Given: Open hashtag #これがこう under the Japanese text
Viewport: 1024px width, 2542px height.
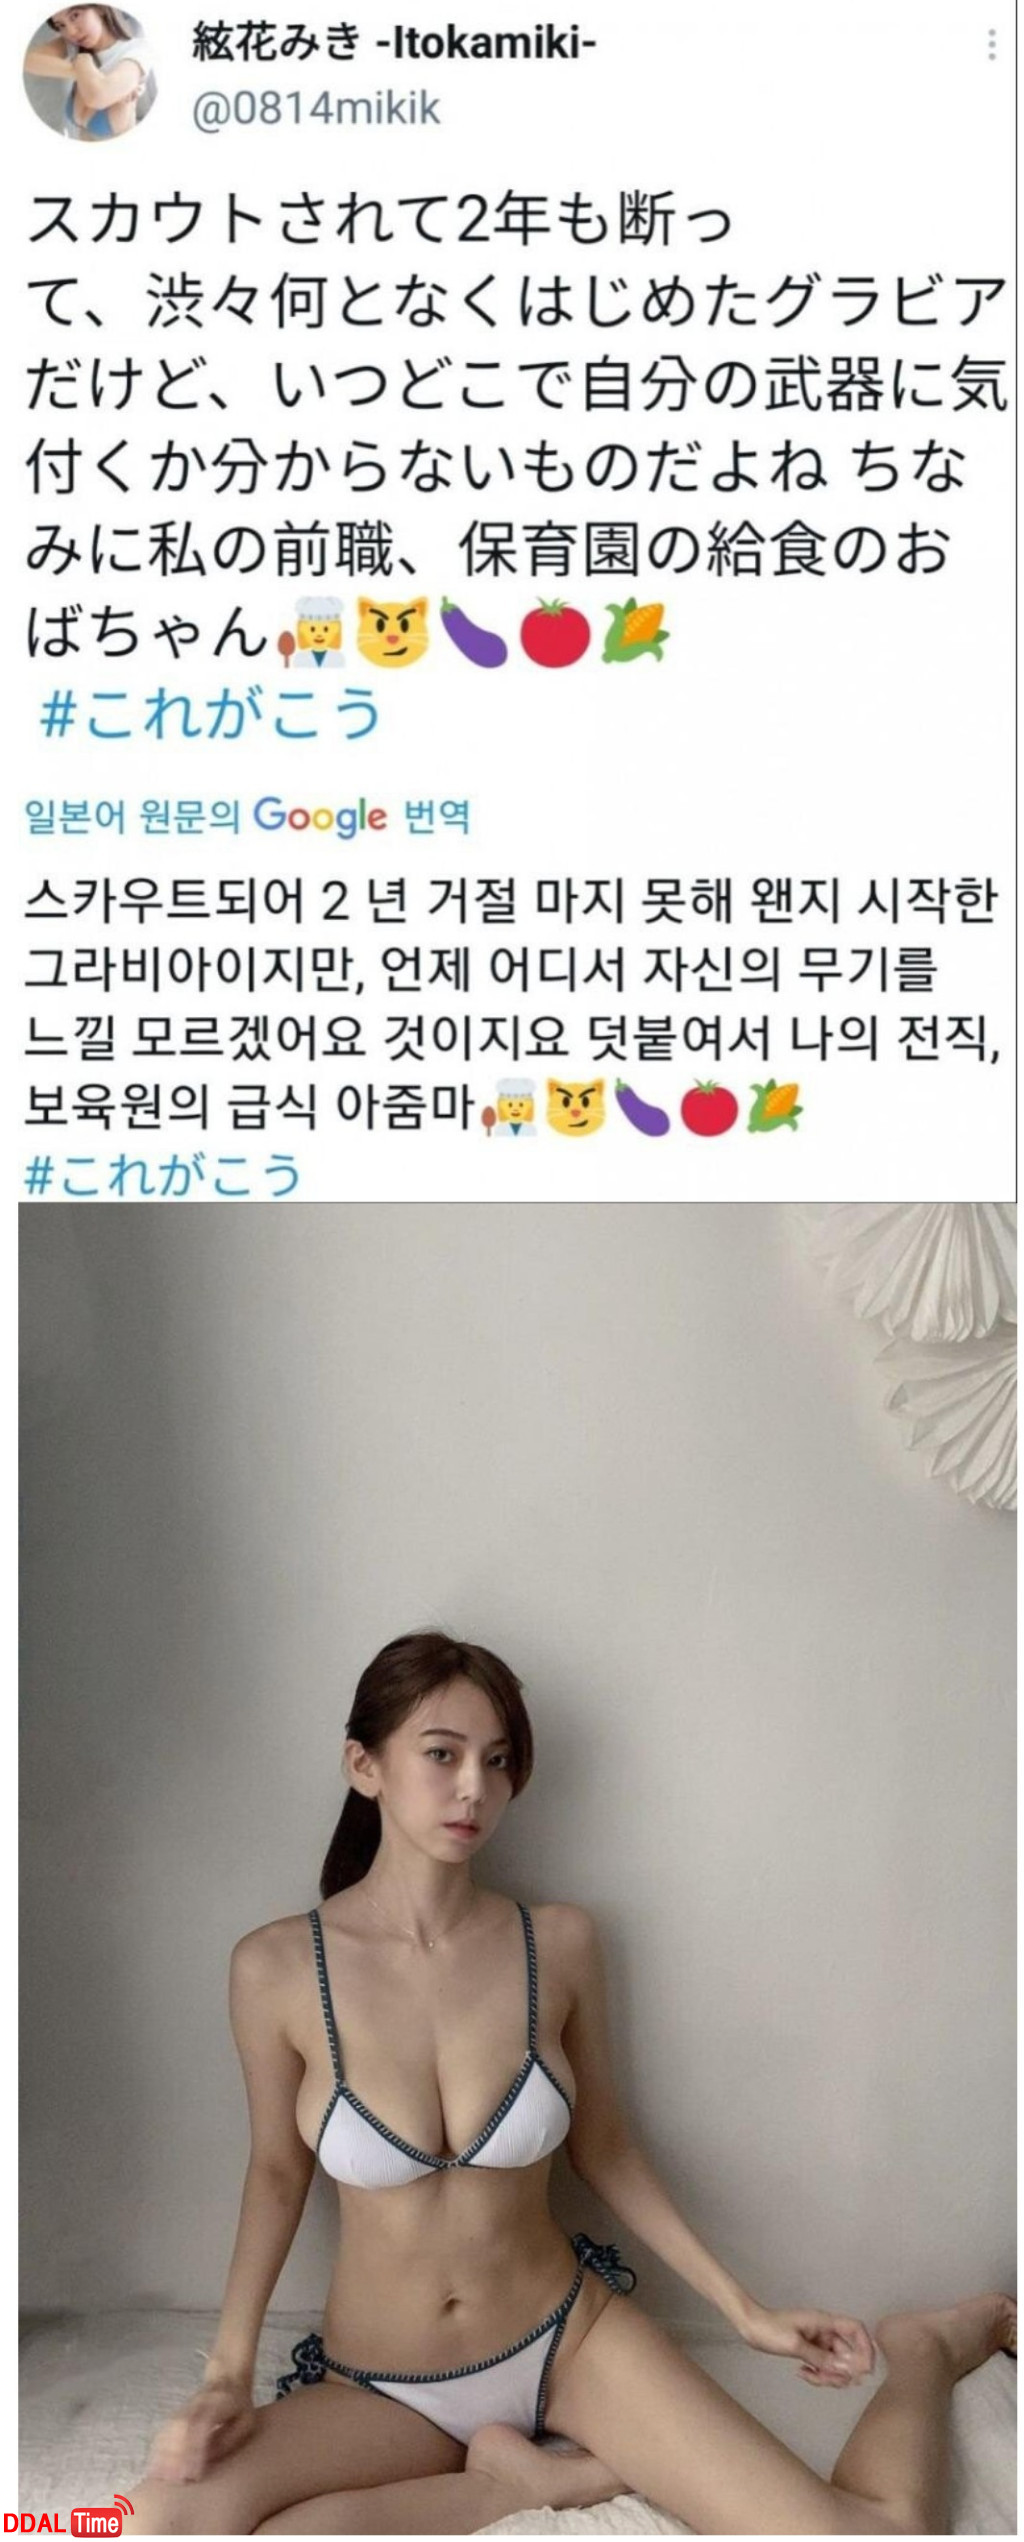Looking at the screenshot, I should click(x=211, y=712).
